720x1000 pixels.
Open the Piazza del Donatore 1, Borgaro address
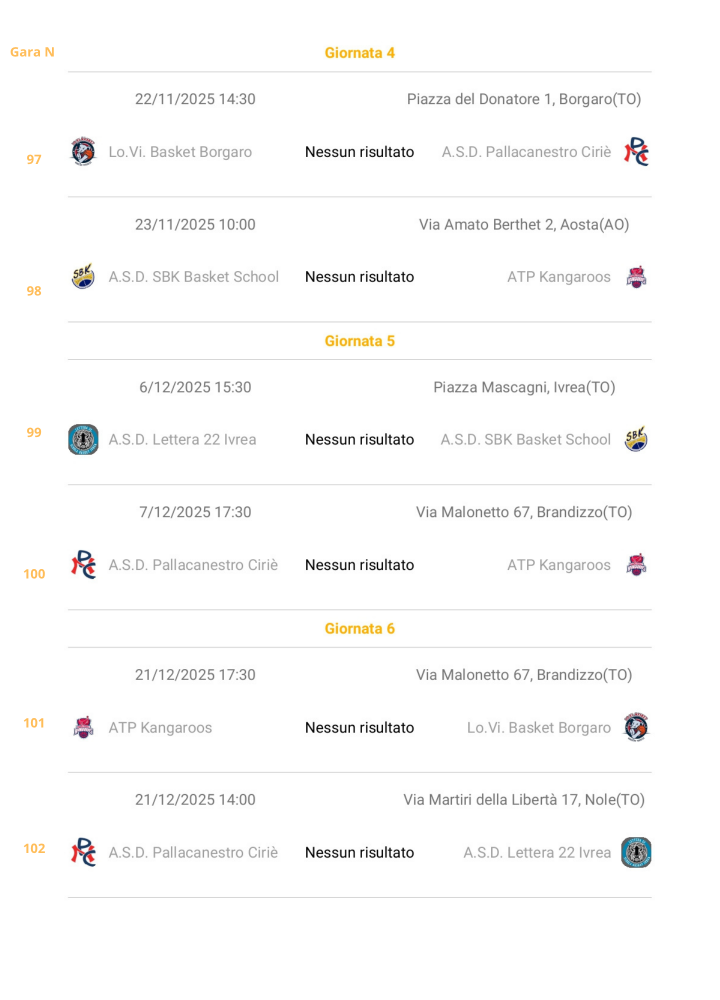[524, 99]
